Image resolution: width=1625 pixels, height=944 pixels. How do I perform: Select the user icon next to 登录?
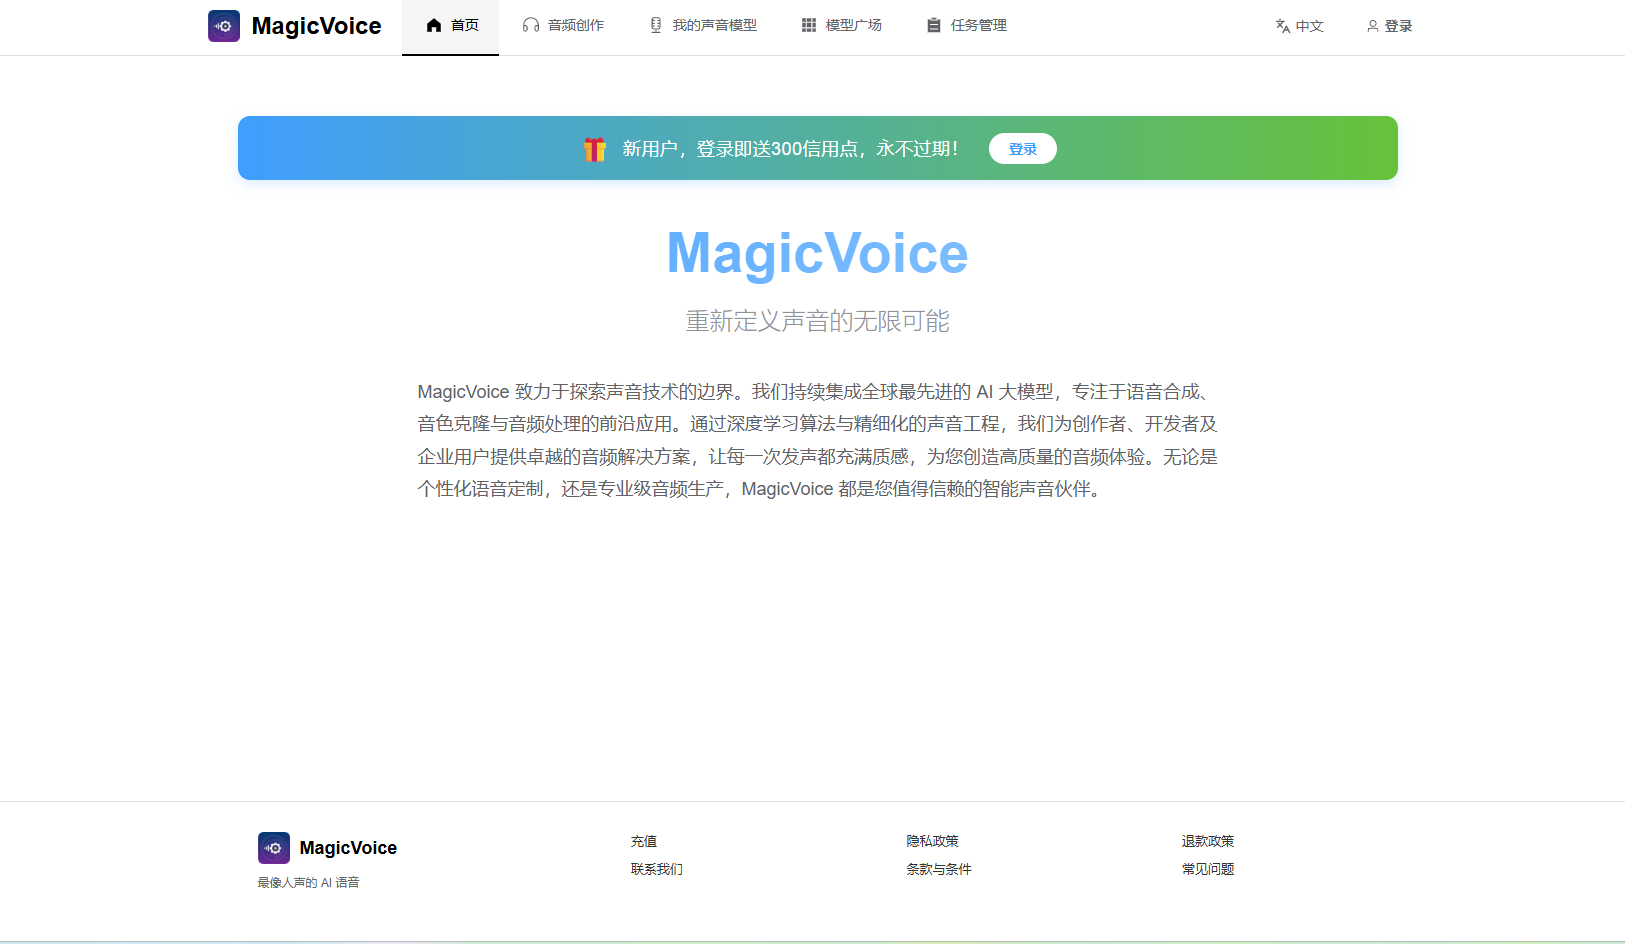click(x=1371, y=26)
